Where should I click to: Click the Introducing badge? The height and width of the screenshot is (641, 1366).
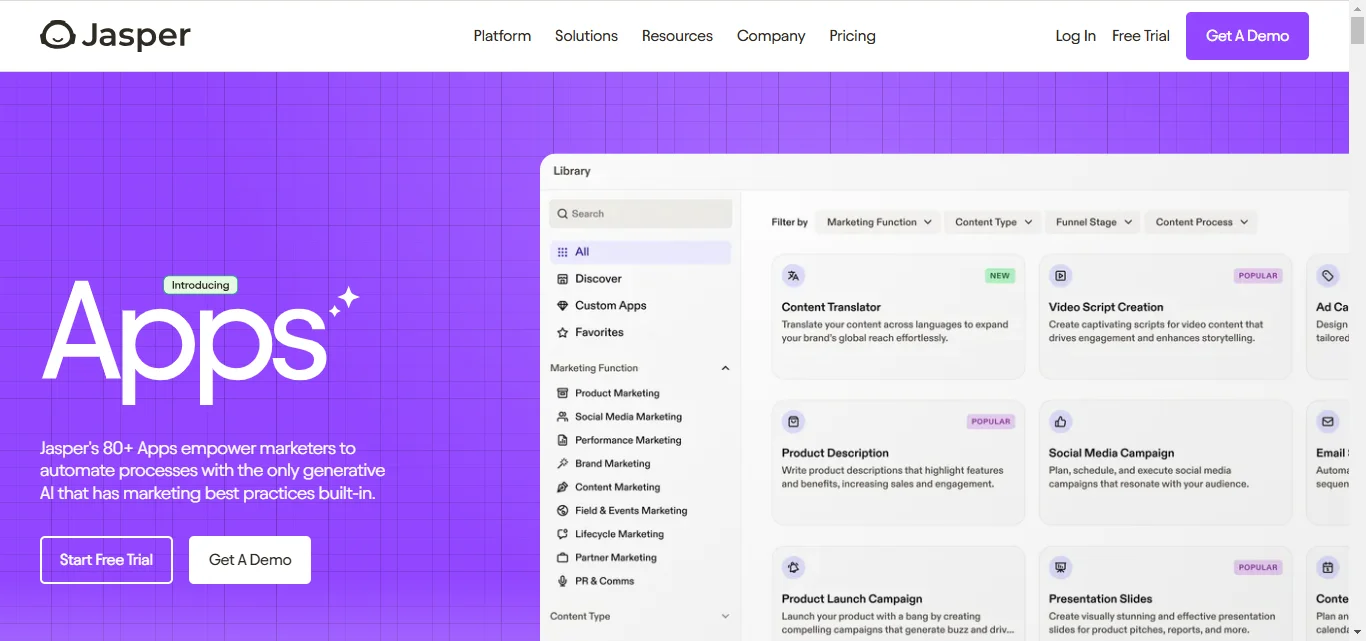(x=200, y=285)
